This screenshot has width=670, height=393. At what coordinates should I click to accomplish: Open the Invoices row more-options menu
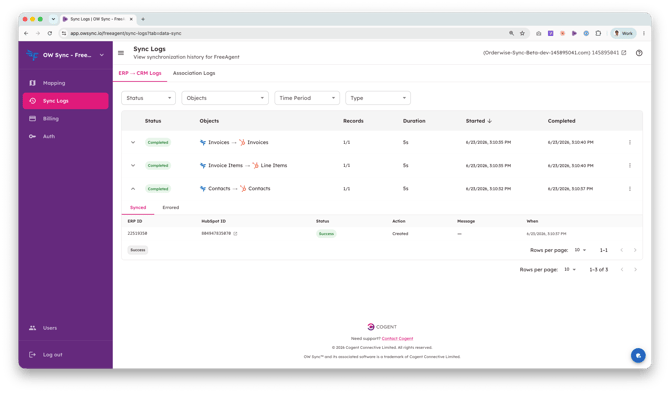[629, 142]
